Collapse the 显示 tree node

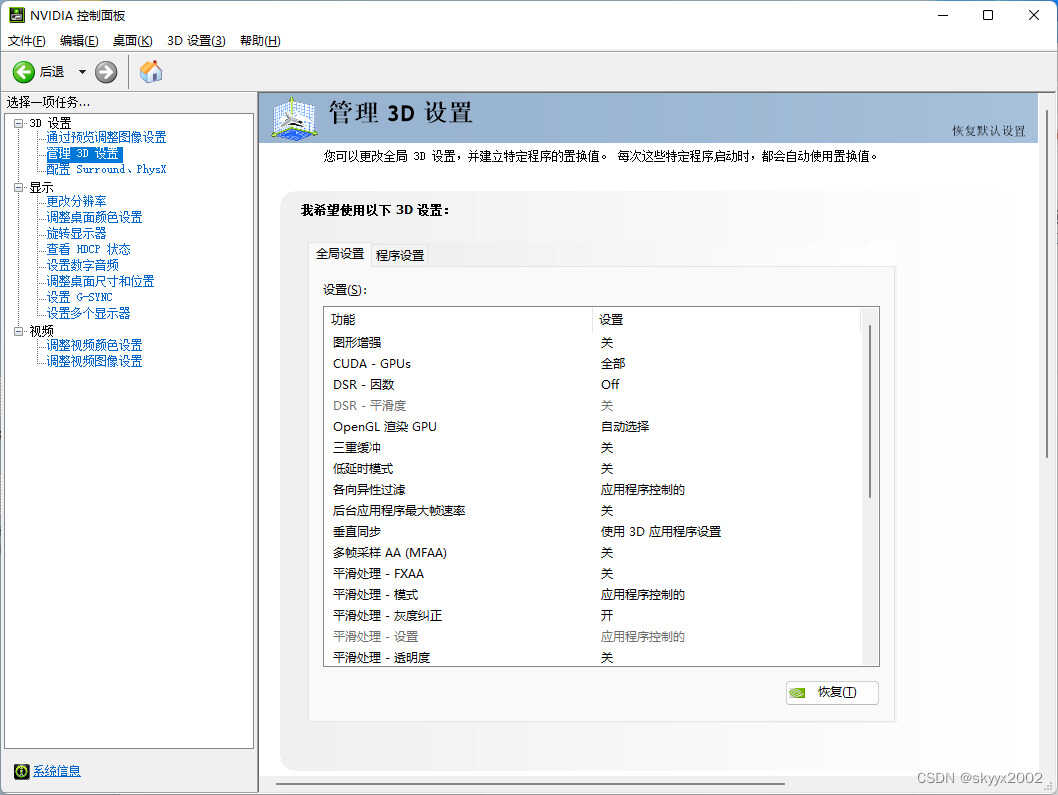click(18, 187)
